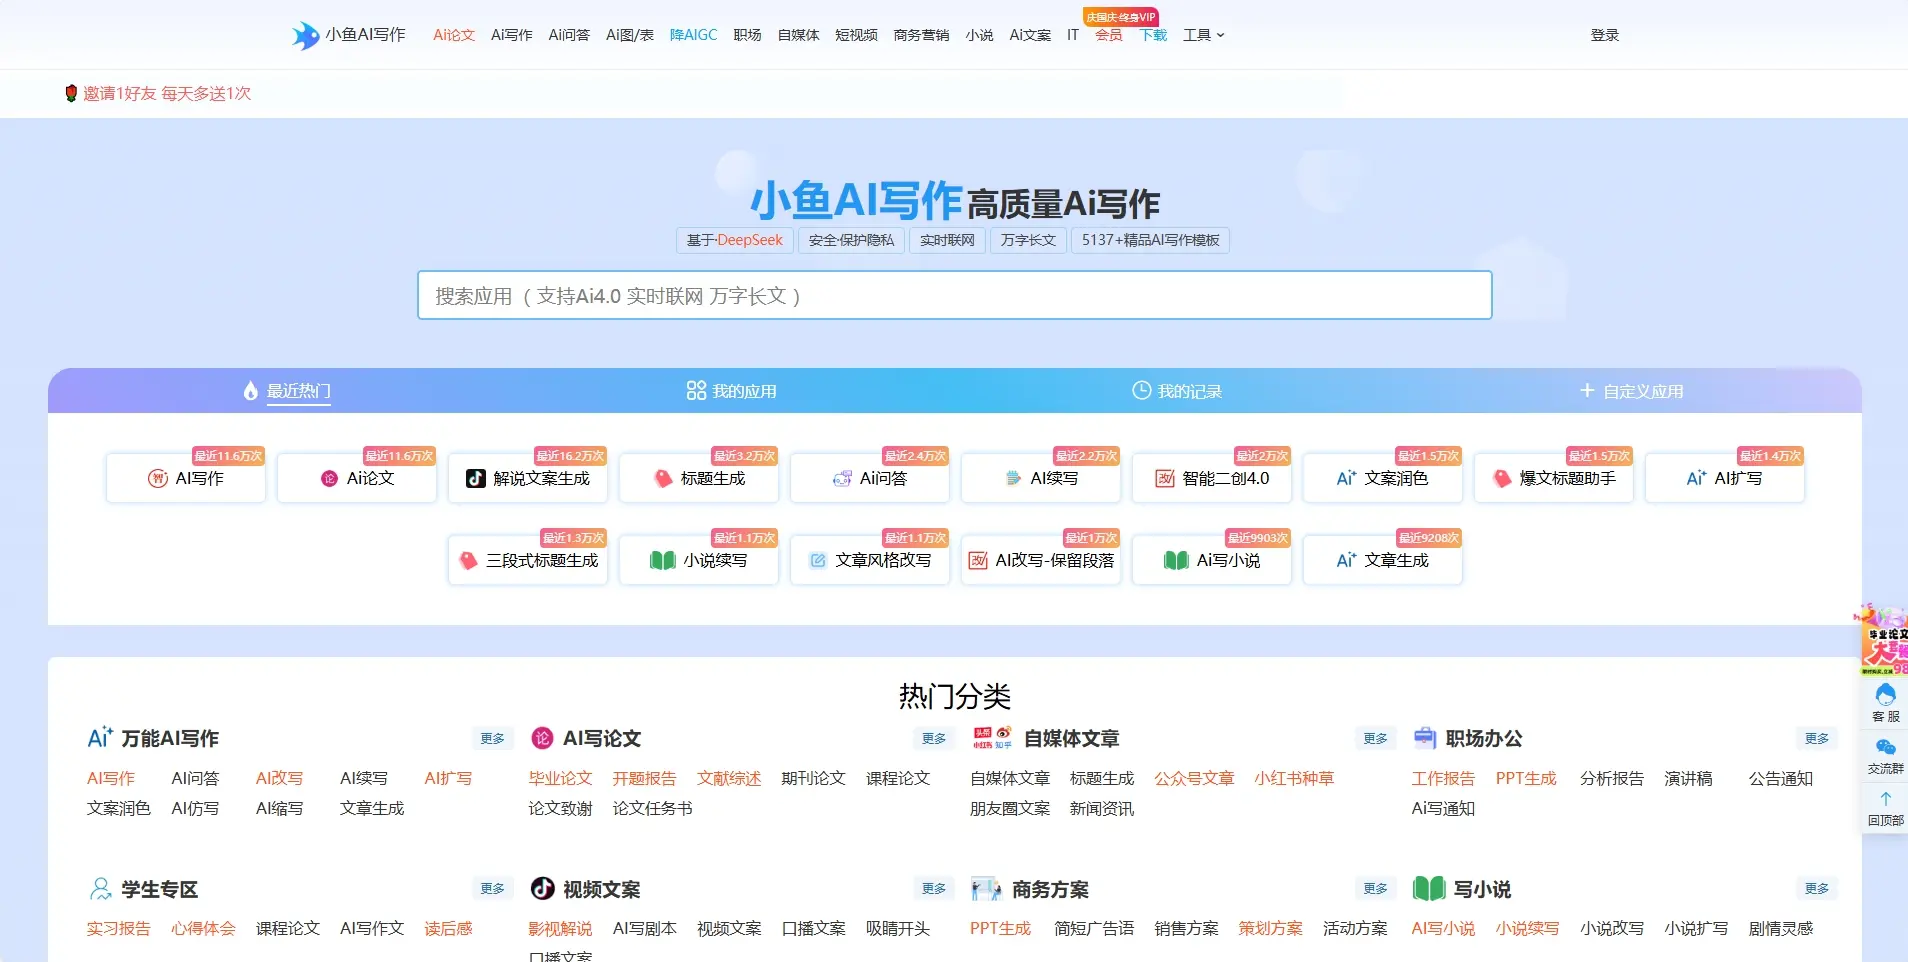
Task: Expand 更多 for 视频文案 category
Action: click(933, 889)
